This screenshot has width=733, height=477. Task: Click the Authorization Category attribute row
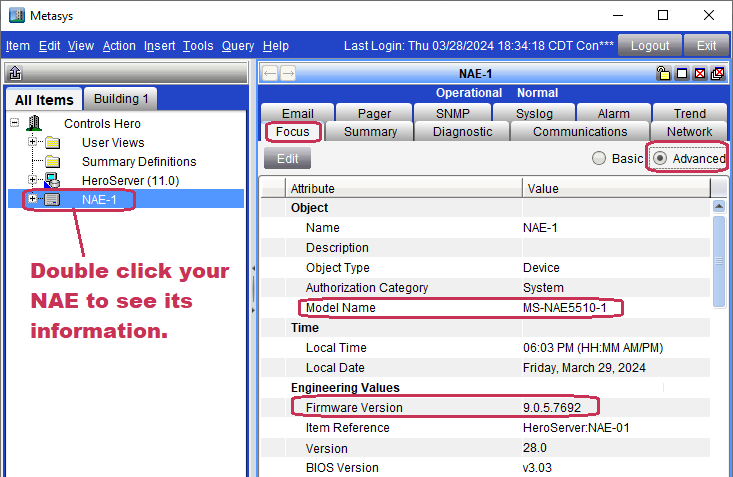485,288
